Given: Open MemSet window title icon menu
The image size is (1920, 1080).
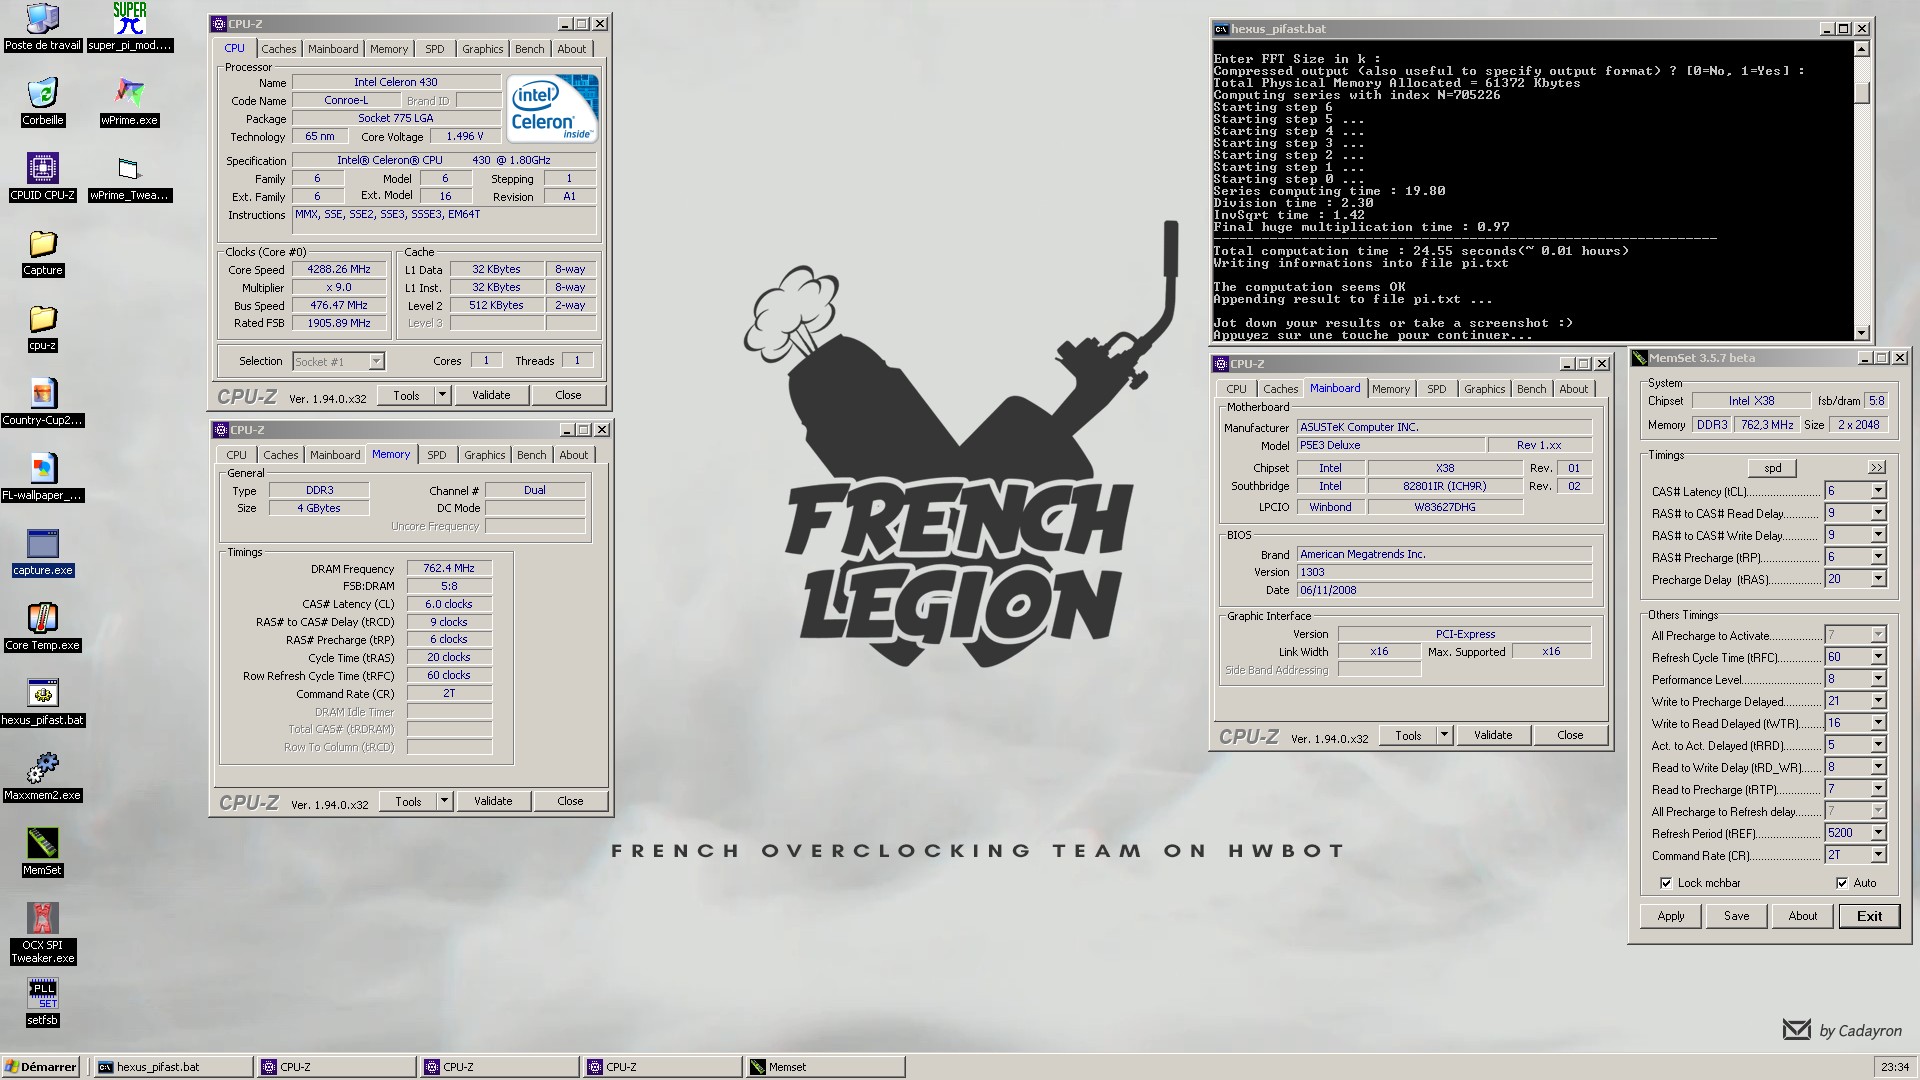Looking at the screenshot, I should 1640,358.
